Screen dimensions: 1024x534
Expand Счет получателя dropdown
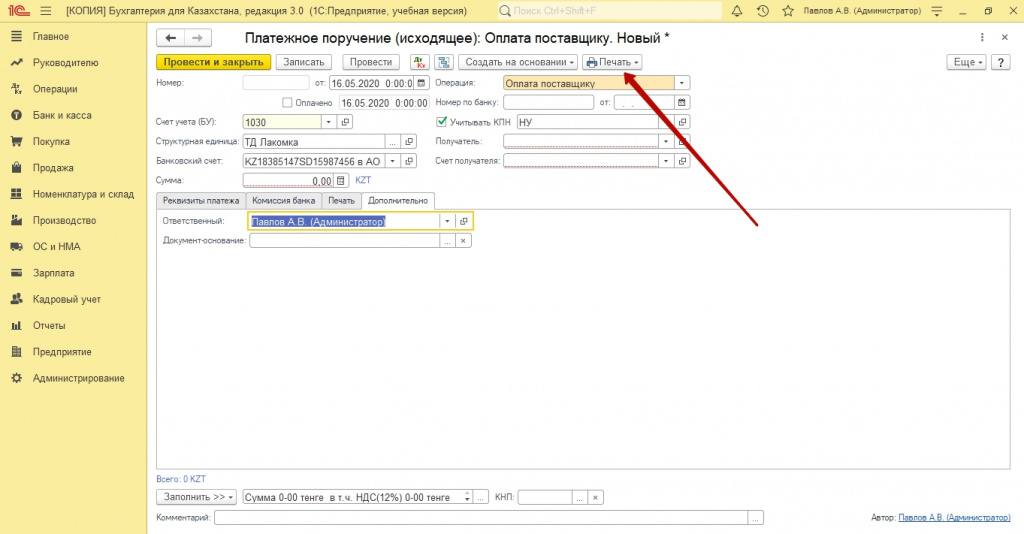click(x=665, y=161)
